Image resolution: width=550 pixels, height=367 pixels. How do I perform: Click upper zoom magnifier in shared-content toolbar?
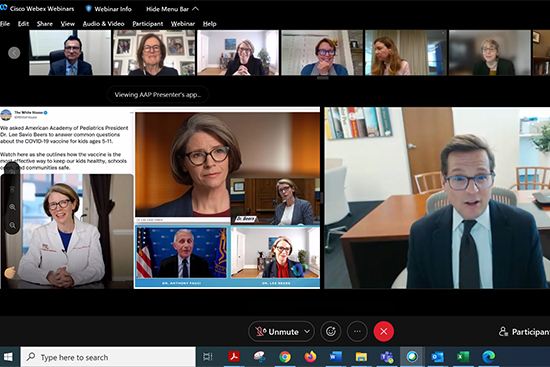(x=12, y=207)
